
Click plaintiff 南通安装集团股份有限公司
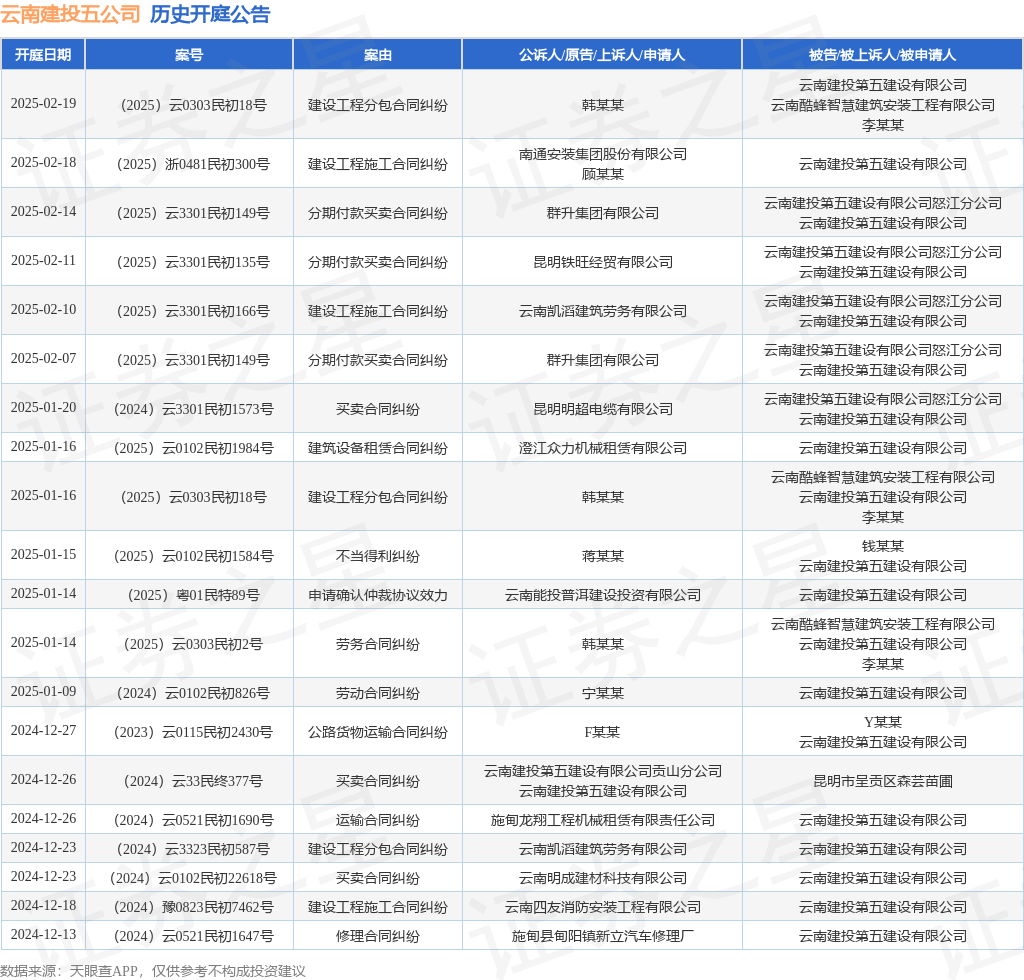pyautogui.click(x=602, y=154)
